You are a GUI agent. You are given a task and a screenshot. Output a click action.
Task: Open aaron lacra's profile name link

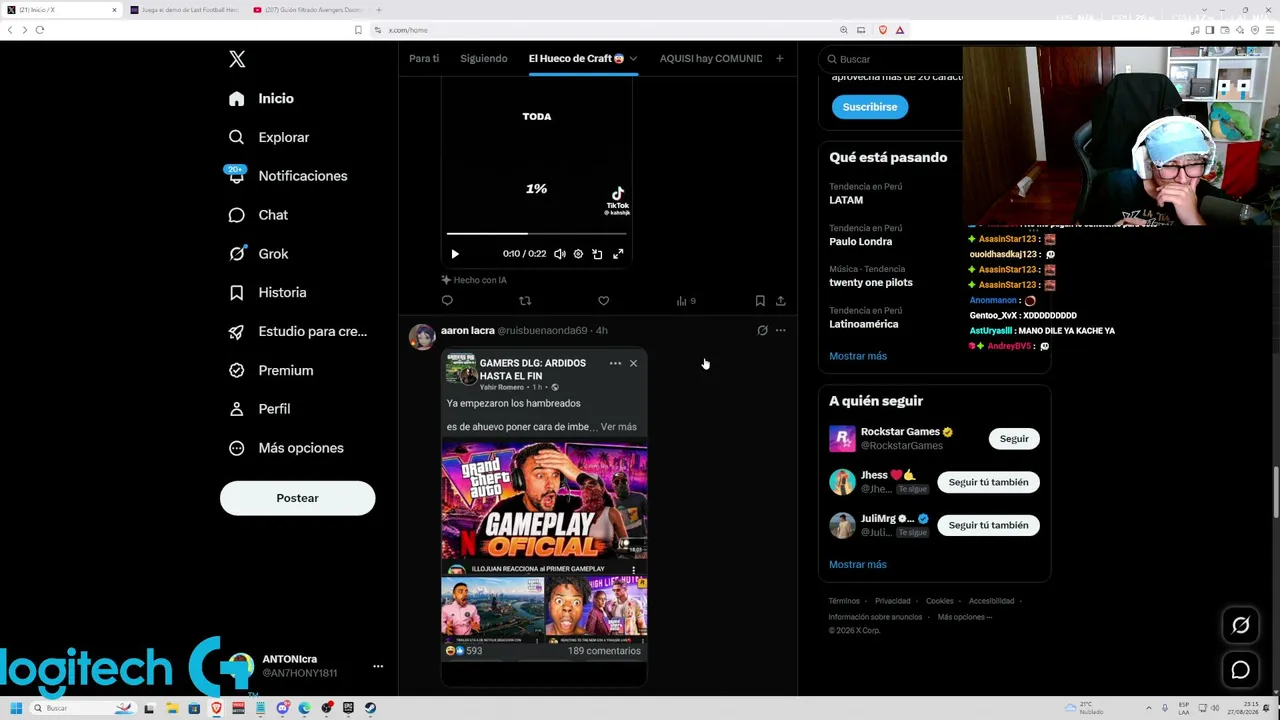468,331
